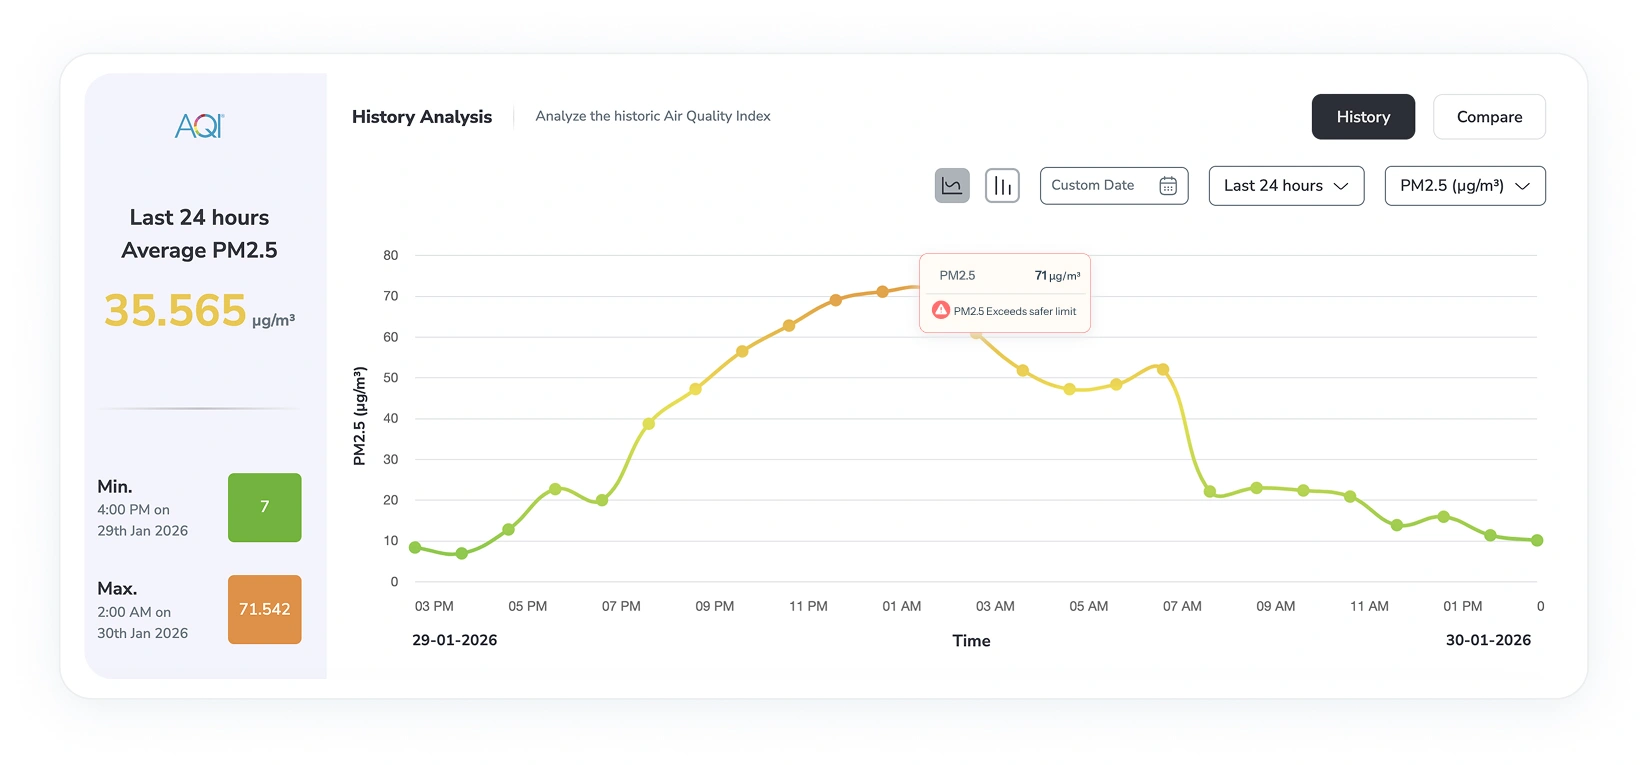Click the 29-01-2026 start date label
Image resolution: width=1648 pixels, height=765 pixels.
[x=455, y=640]
